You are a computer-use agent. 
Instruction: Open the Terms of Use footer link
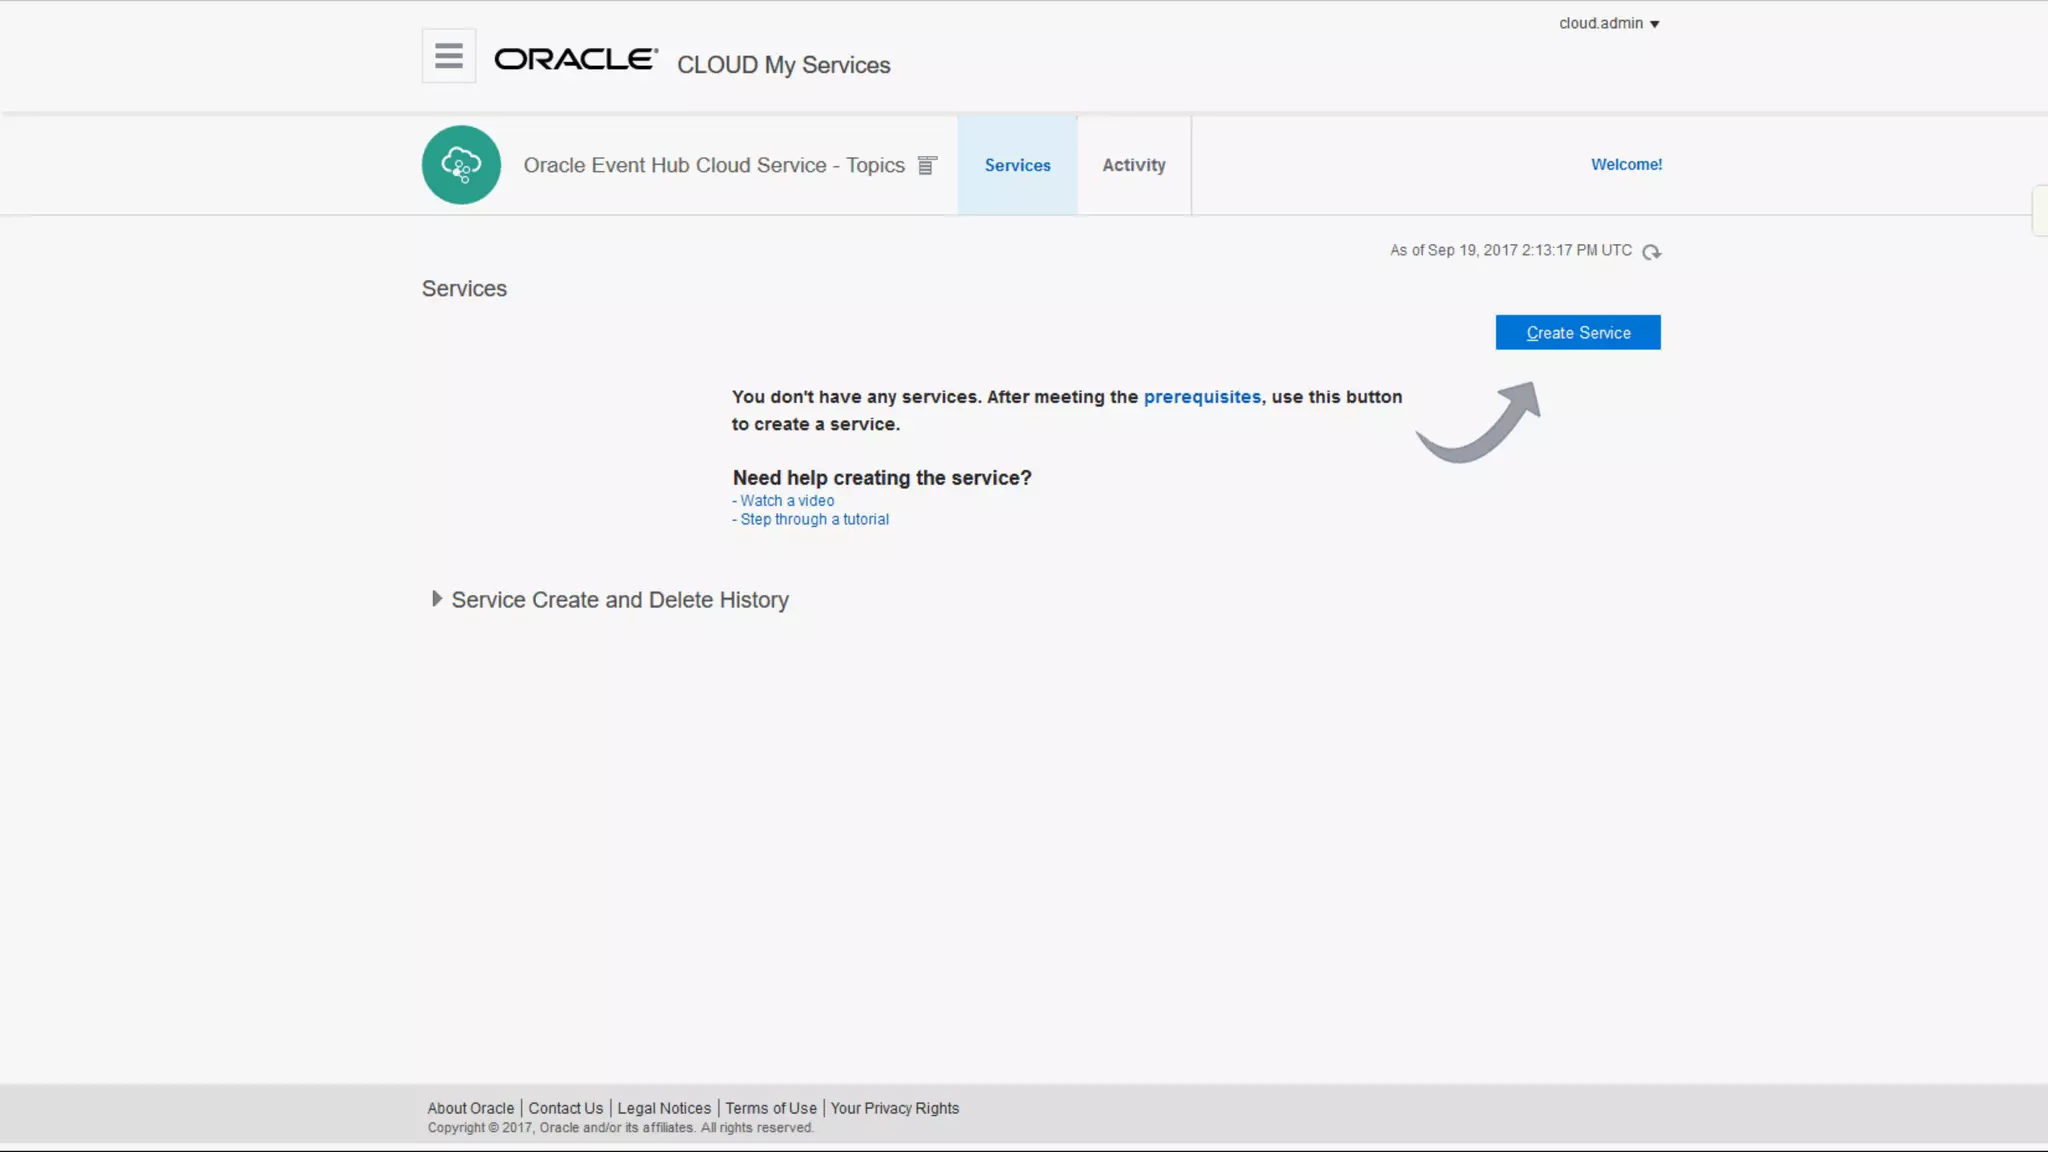pos(771,1108)
